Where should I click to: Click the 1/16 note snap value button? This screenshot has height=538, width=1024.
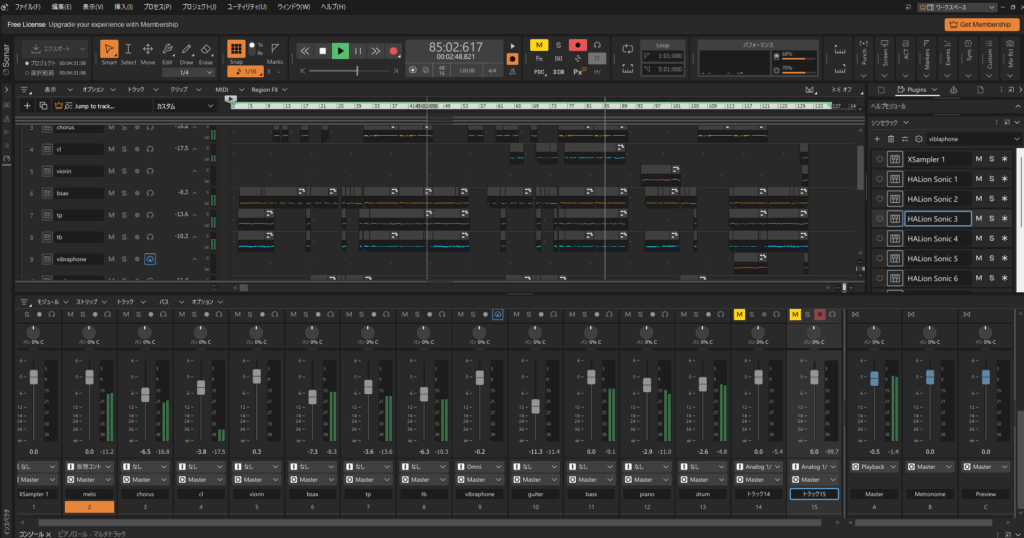click(x=246, y=71)
